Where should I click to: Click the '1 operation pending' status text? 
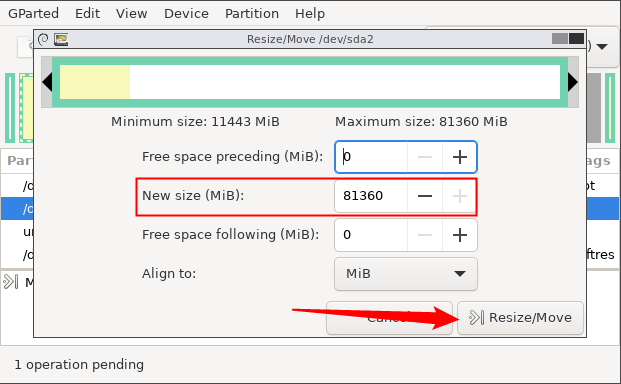point(79,365)
